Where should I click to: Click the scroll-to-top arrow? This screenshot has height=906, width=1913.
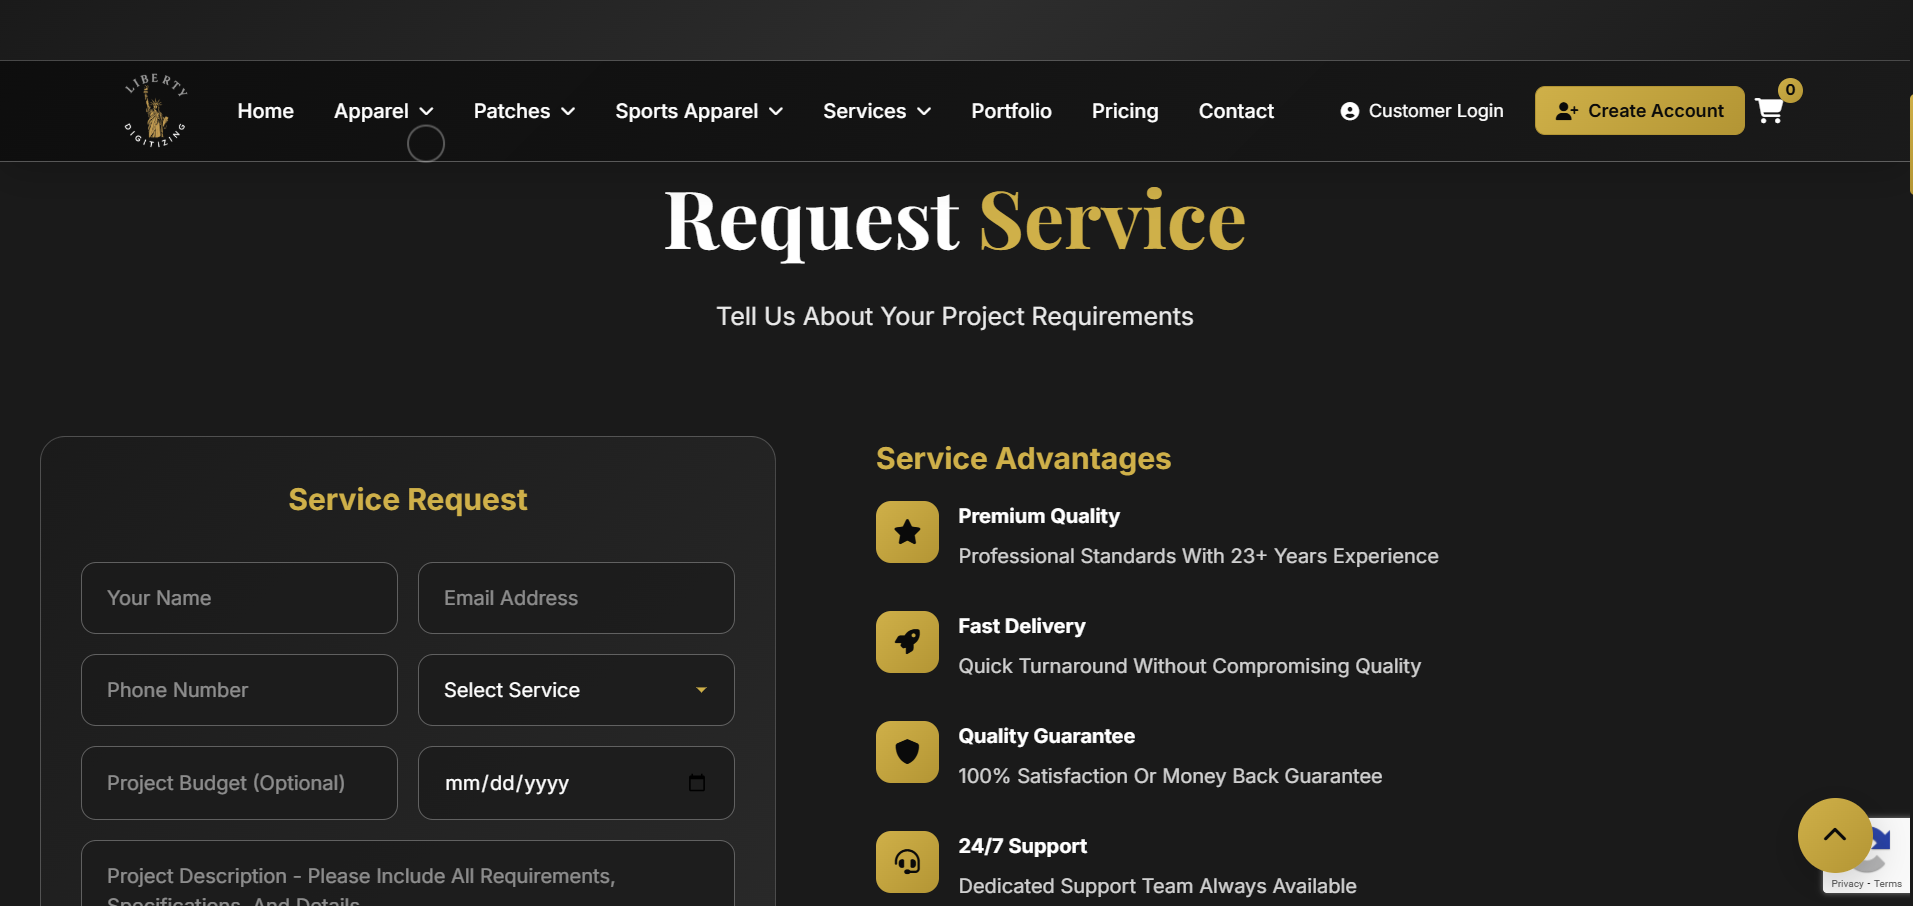(x=1834, y=836)
